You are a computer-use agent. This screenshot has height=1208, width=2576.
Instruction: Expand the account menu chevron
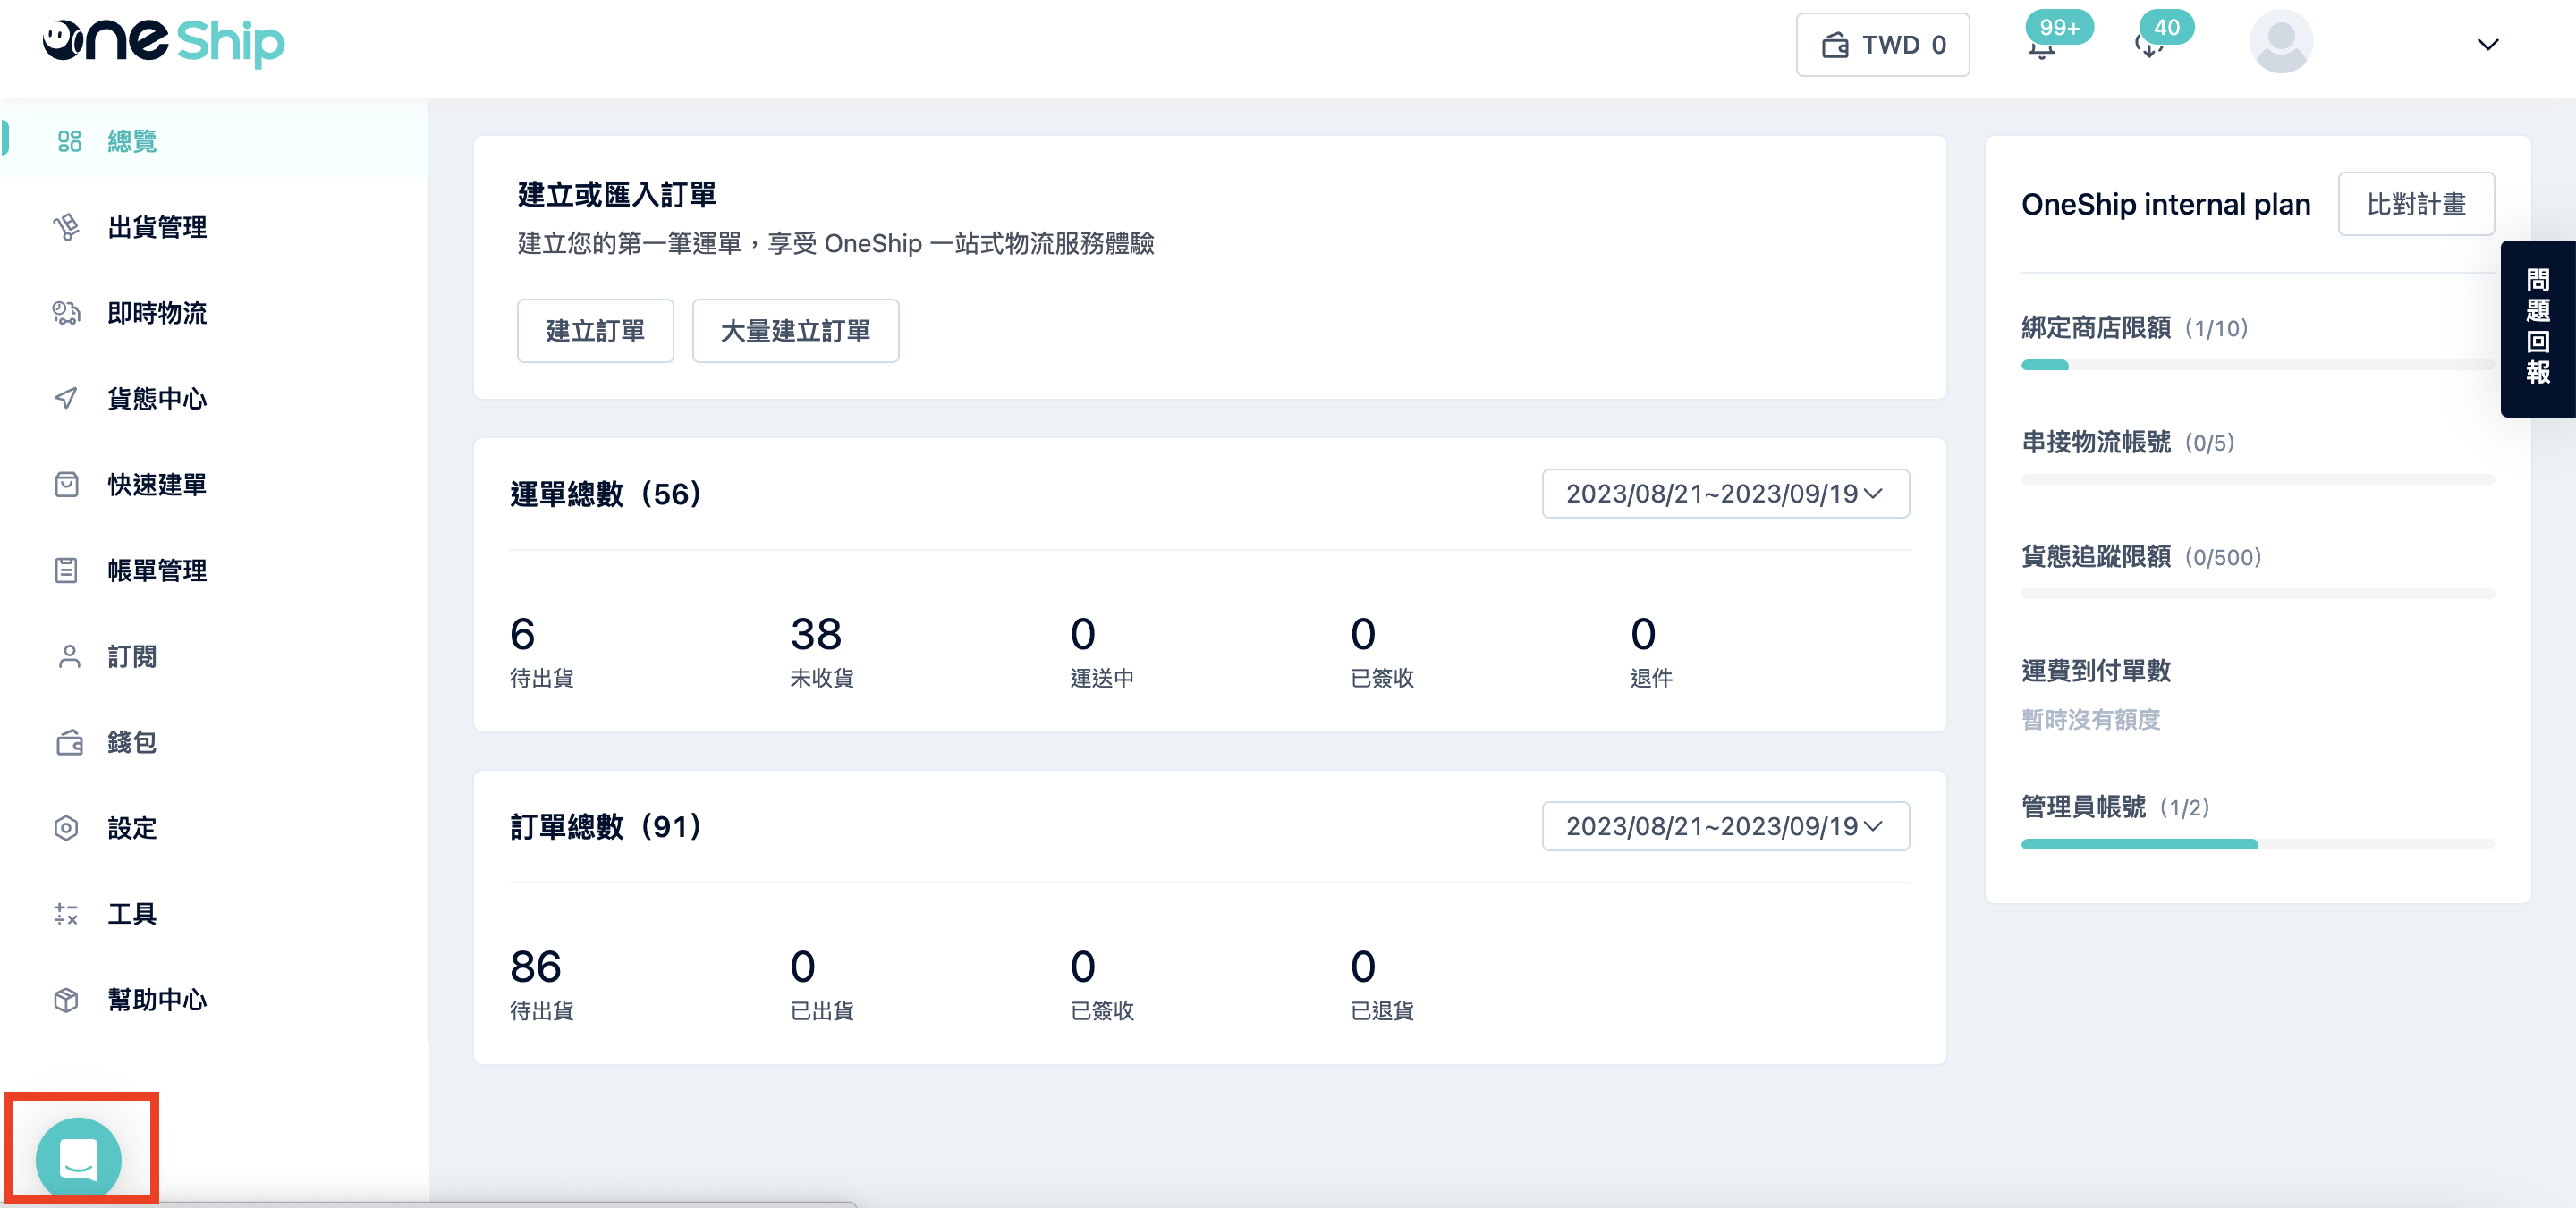(2487, 44)
